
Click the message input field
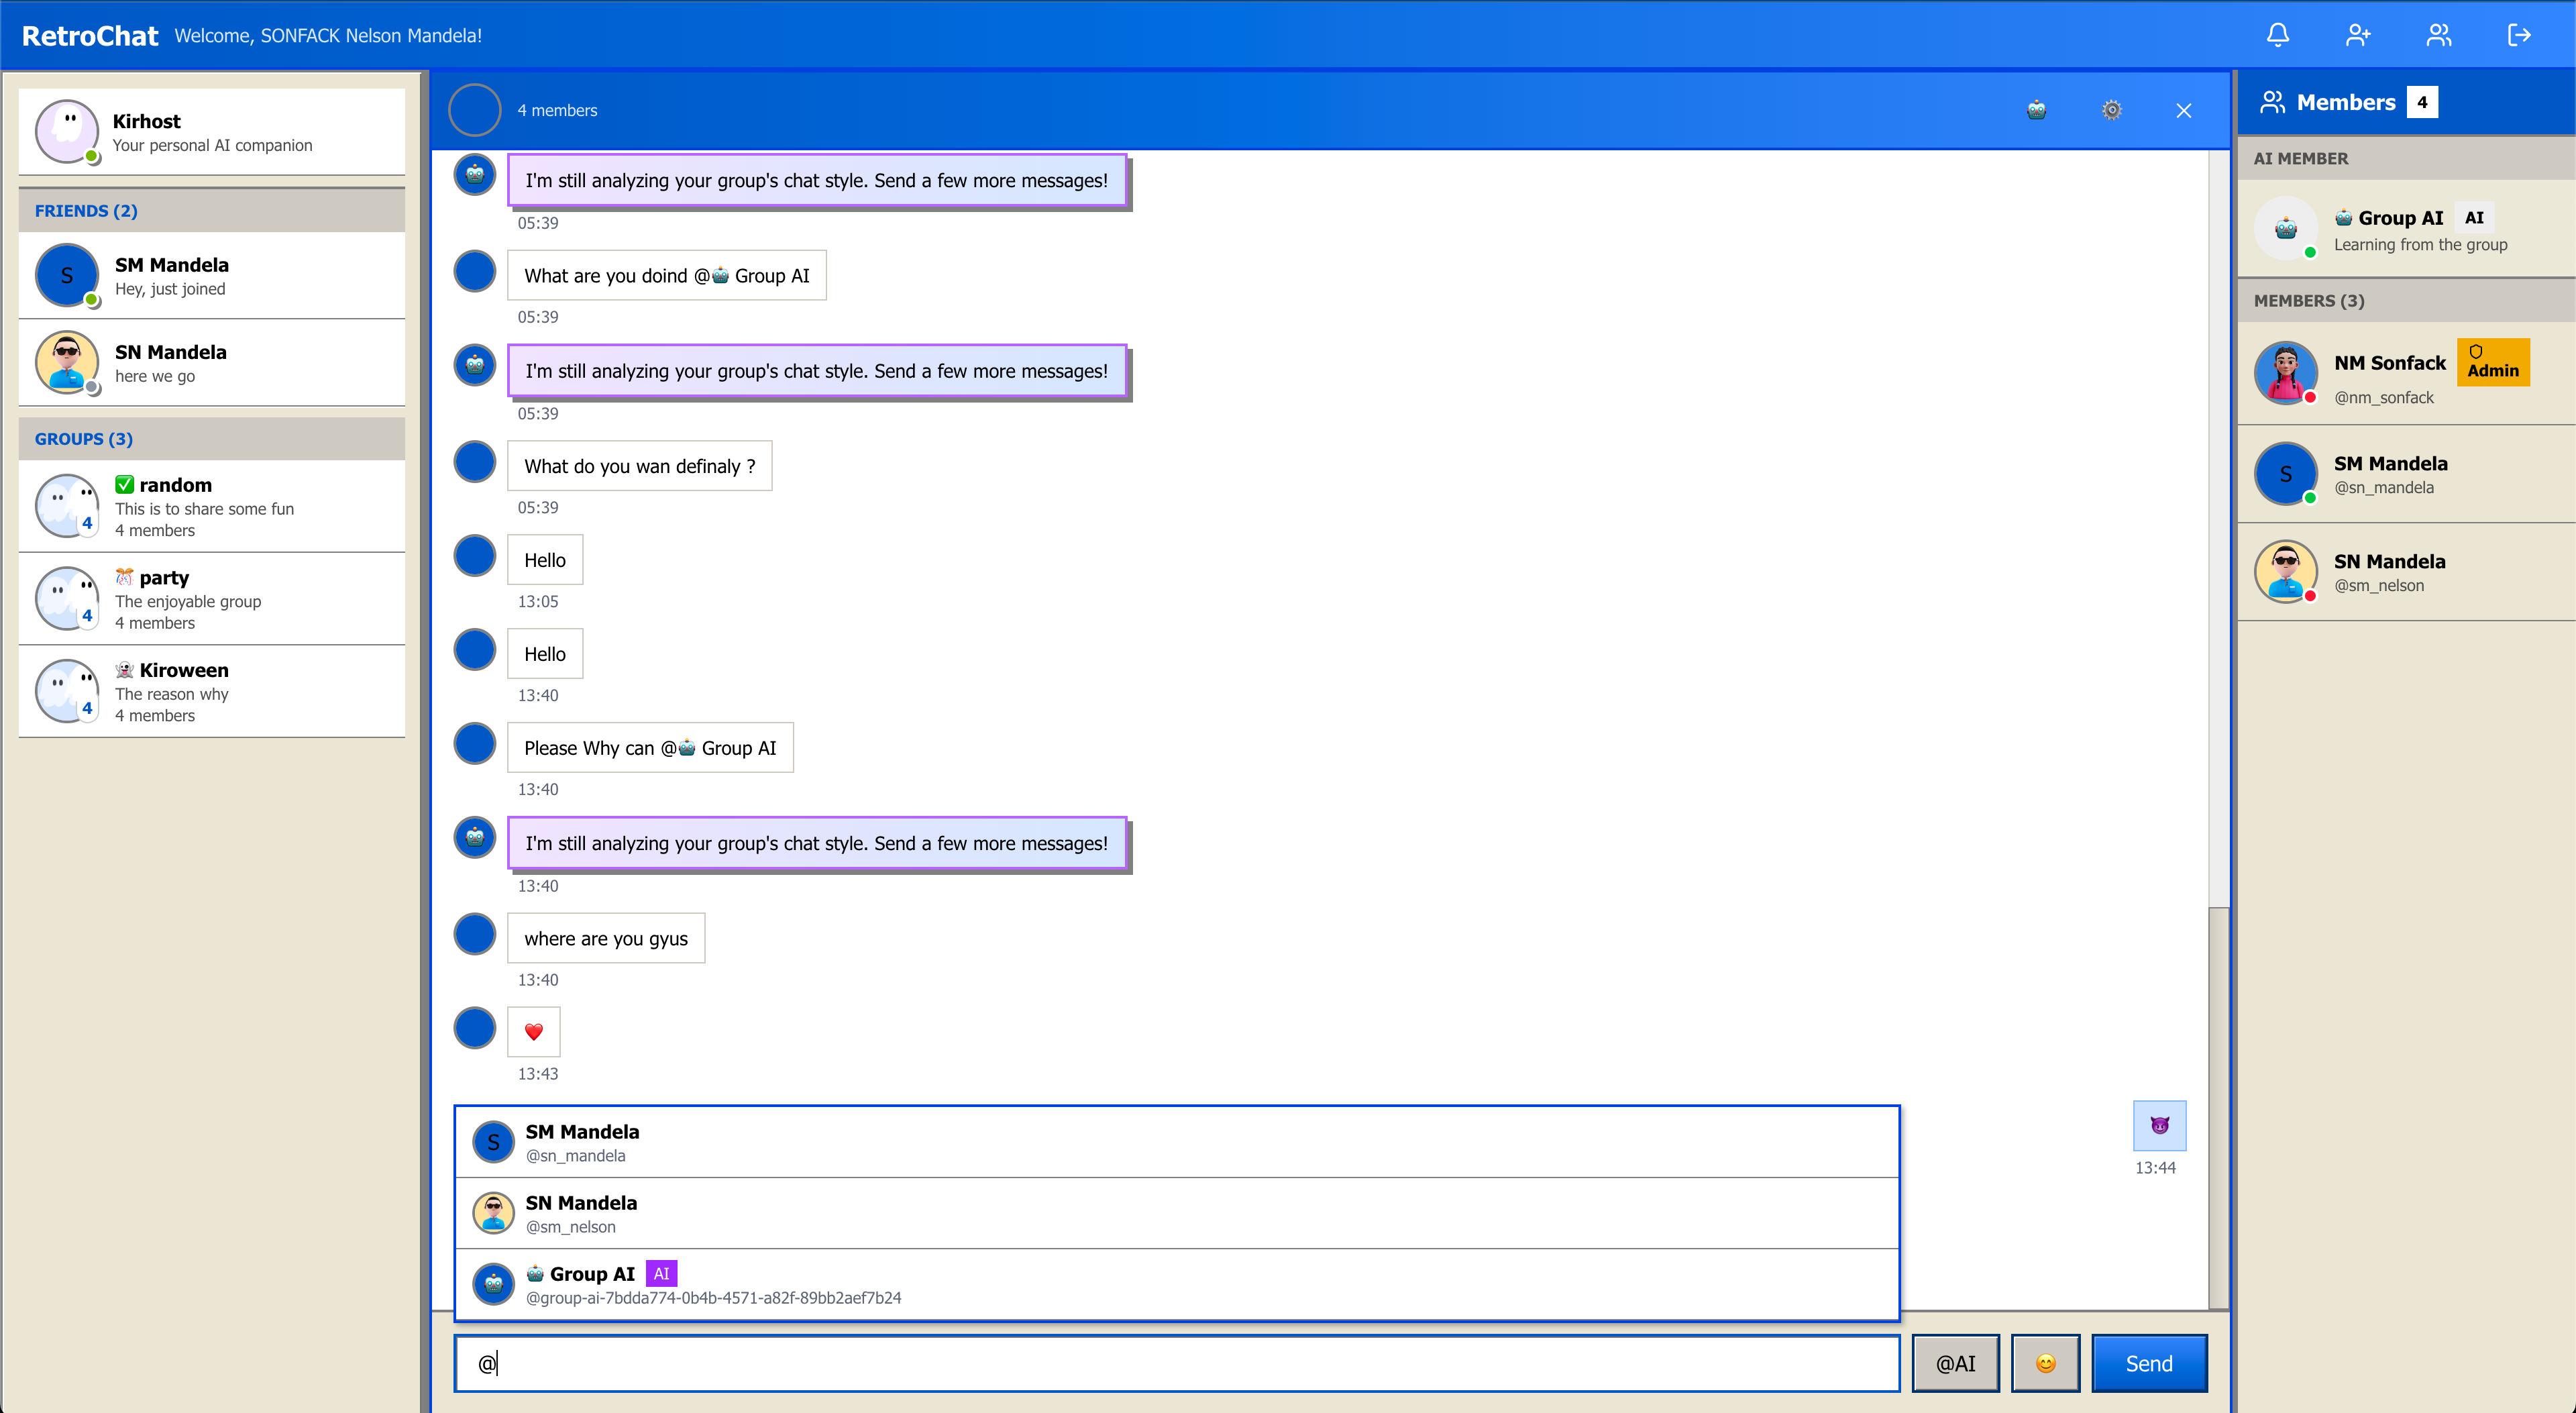click(x=1176, y=1363)
